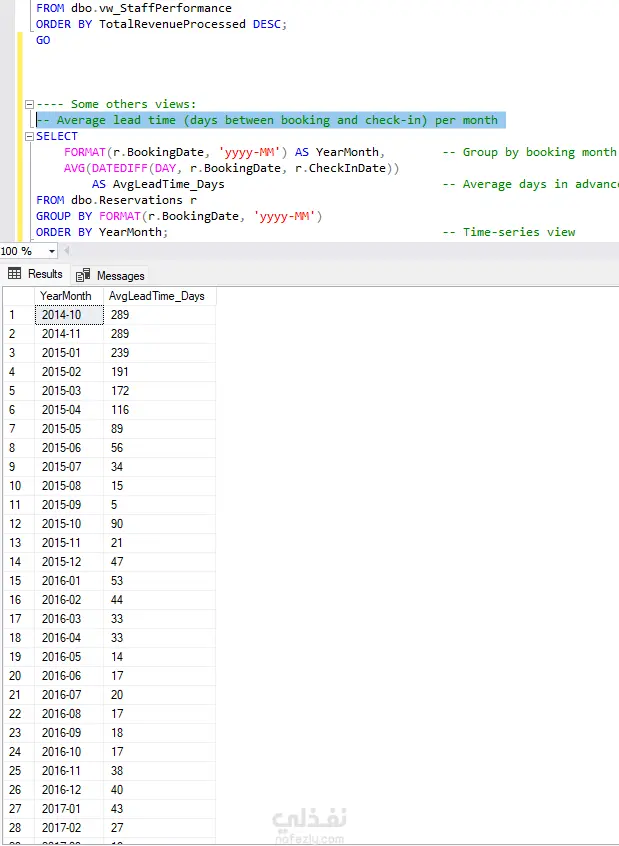Select the cell 2016-08

69,714
